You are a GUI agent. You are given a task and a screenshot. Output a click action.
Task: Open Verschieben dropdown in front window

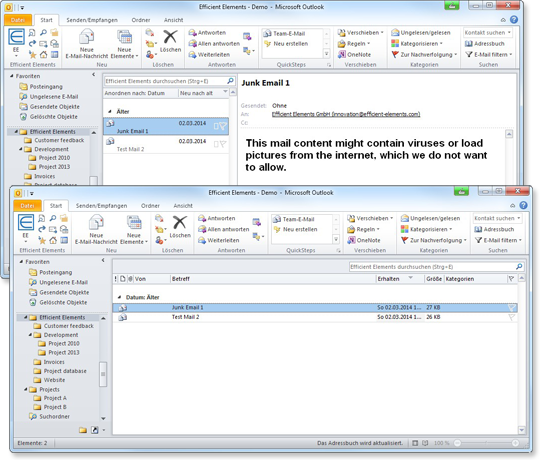point(370,218)
